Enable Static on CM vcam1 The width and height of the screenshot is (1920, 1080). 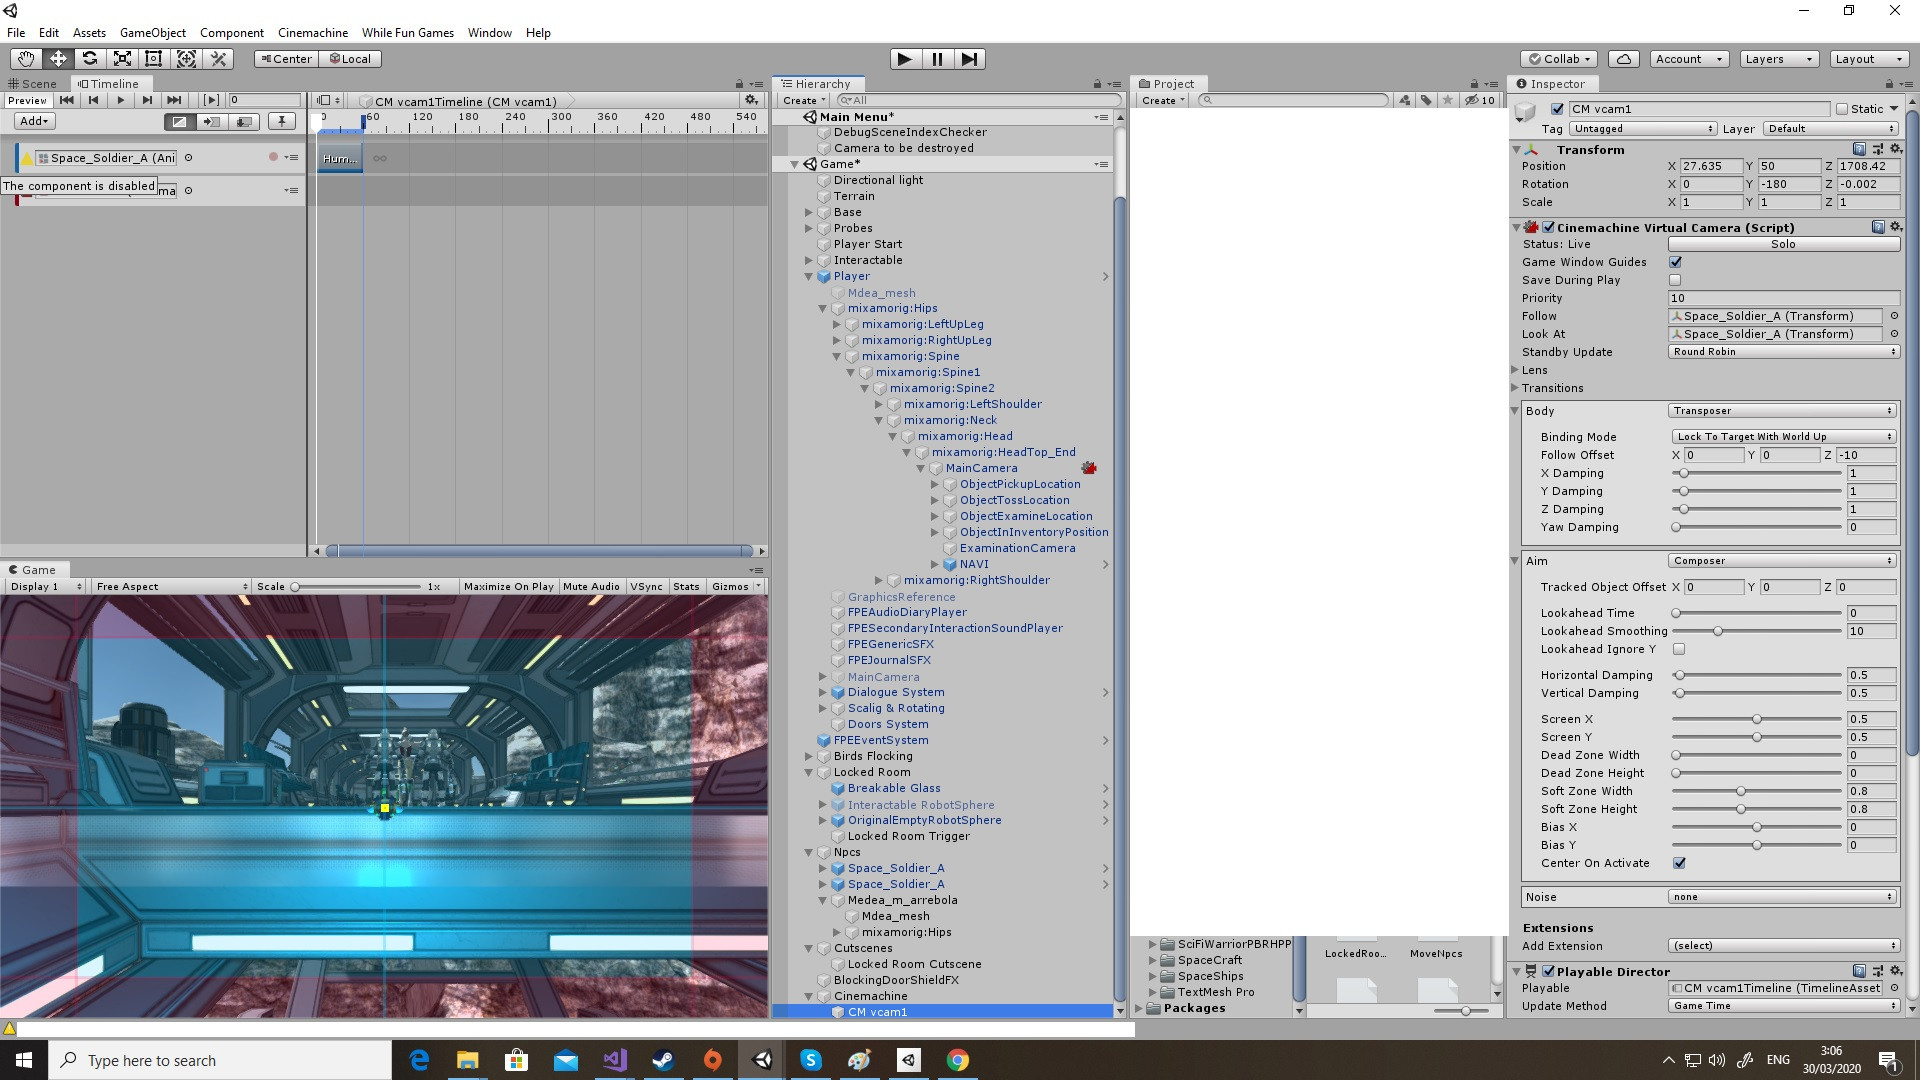click(x=1840, y=109)
